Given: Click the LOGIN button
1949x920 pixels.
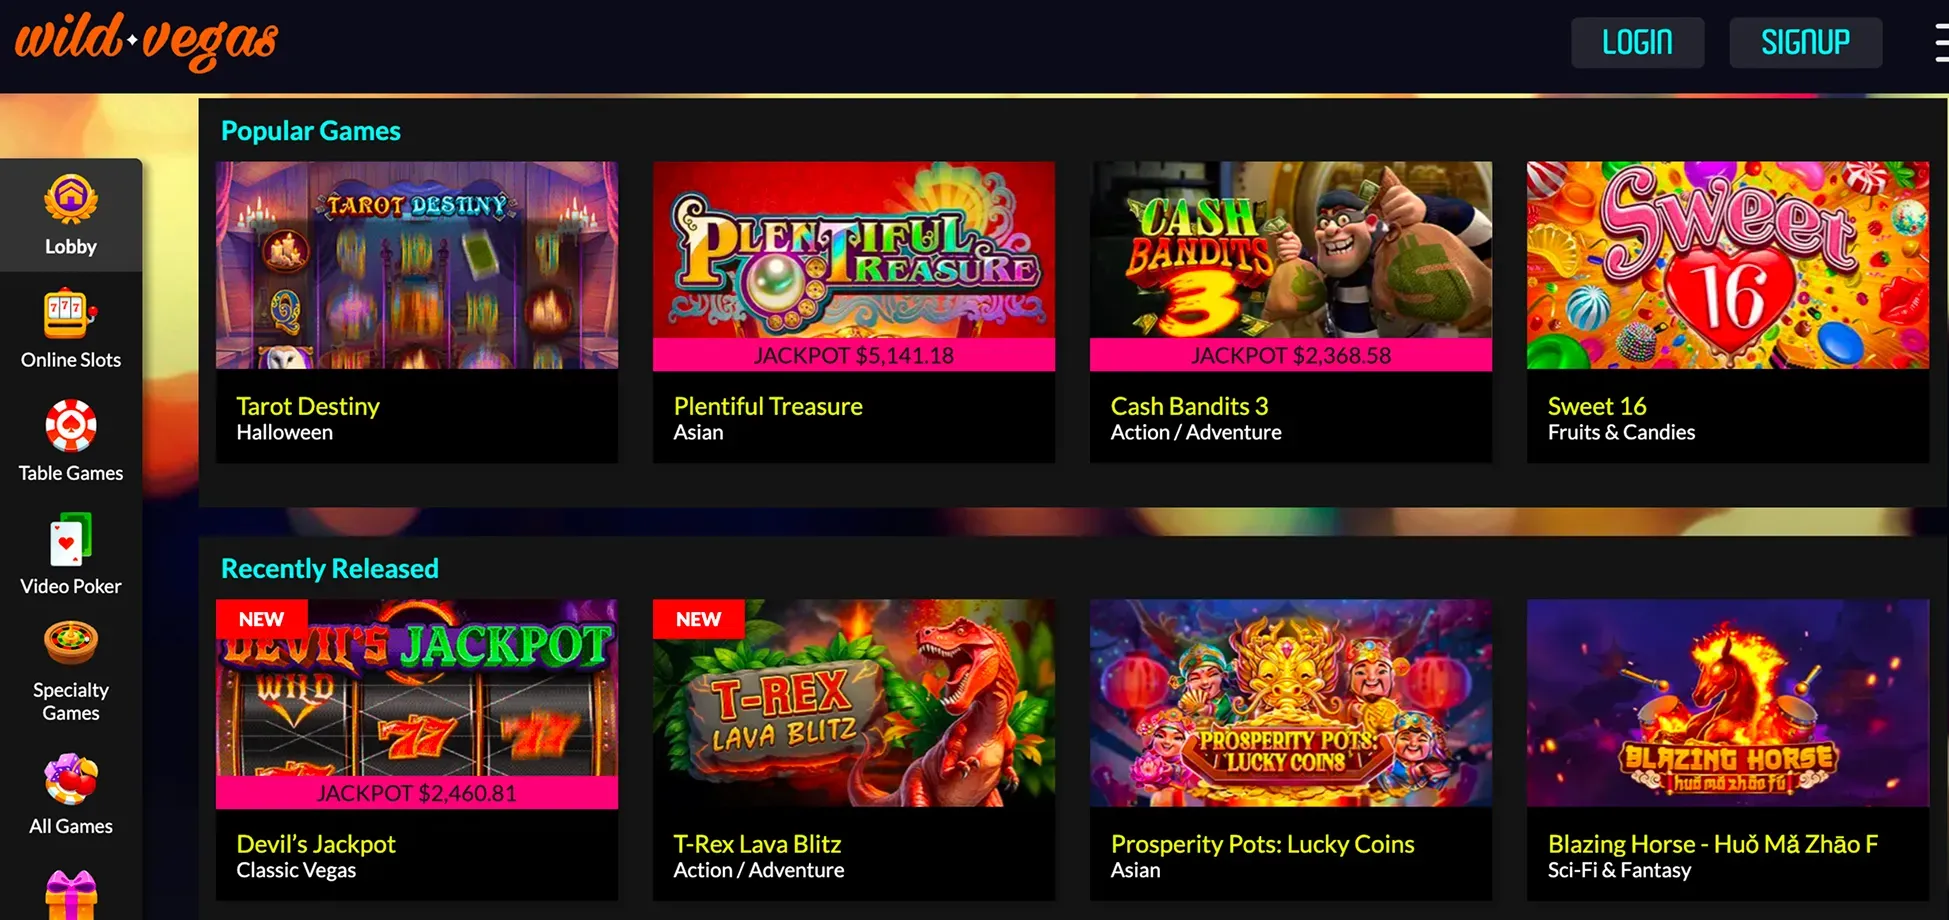Looking at the screenshot, I should coord(1637,42).
